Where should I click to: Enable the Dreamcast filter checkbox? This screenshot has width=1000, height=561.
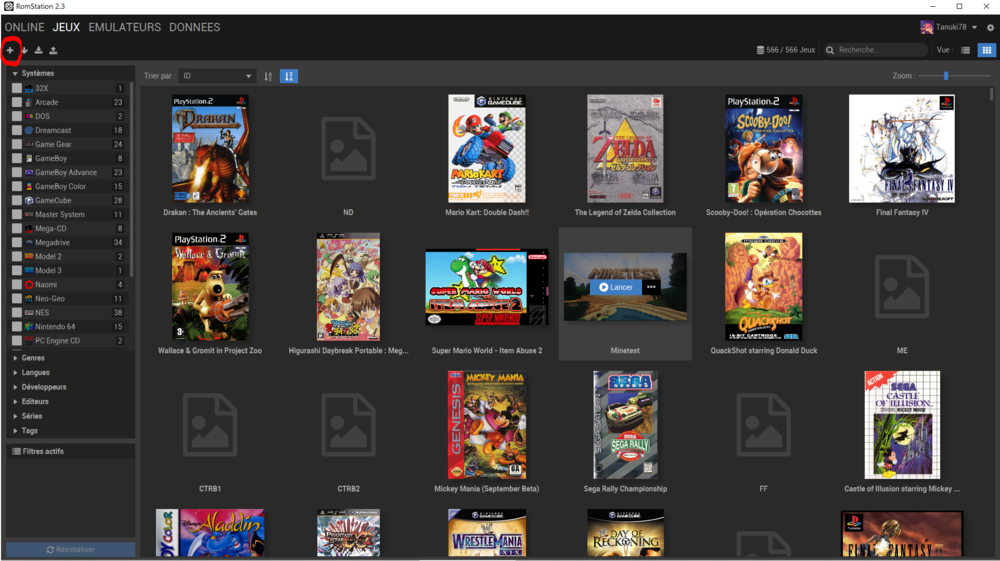[x=17, y=130]
